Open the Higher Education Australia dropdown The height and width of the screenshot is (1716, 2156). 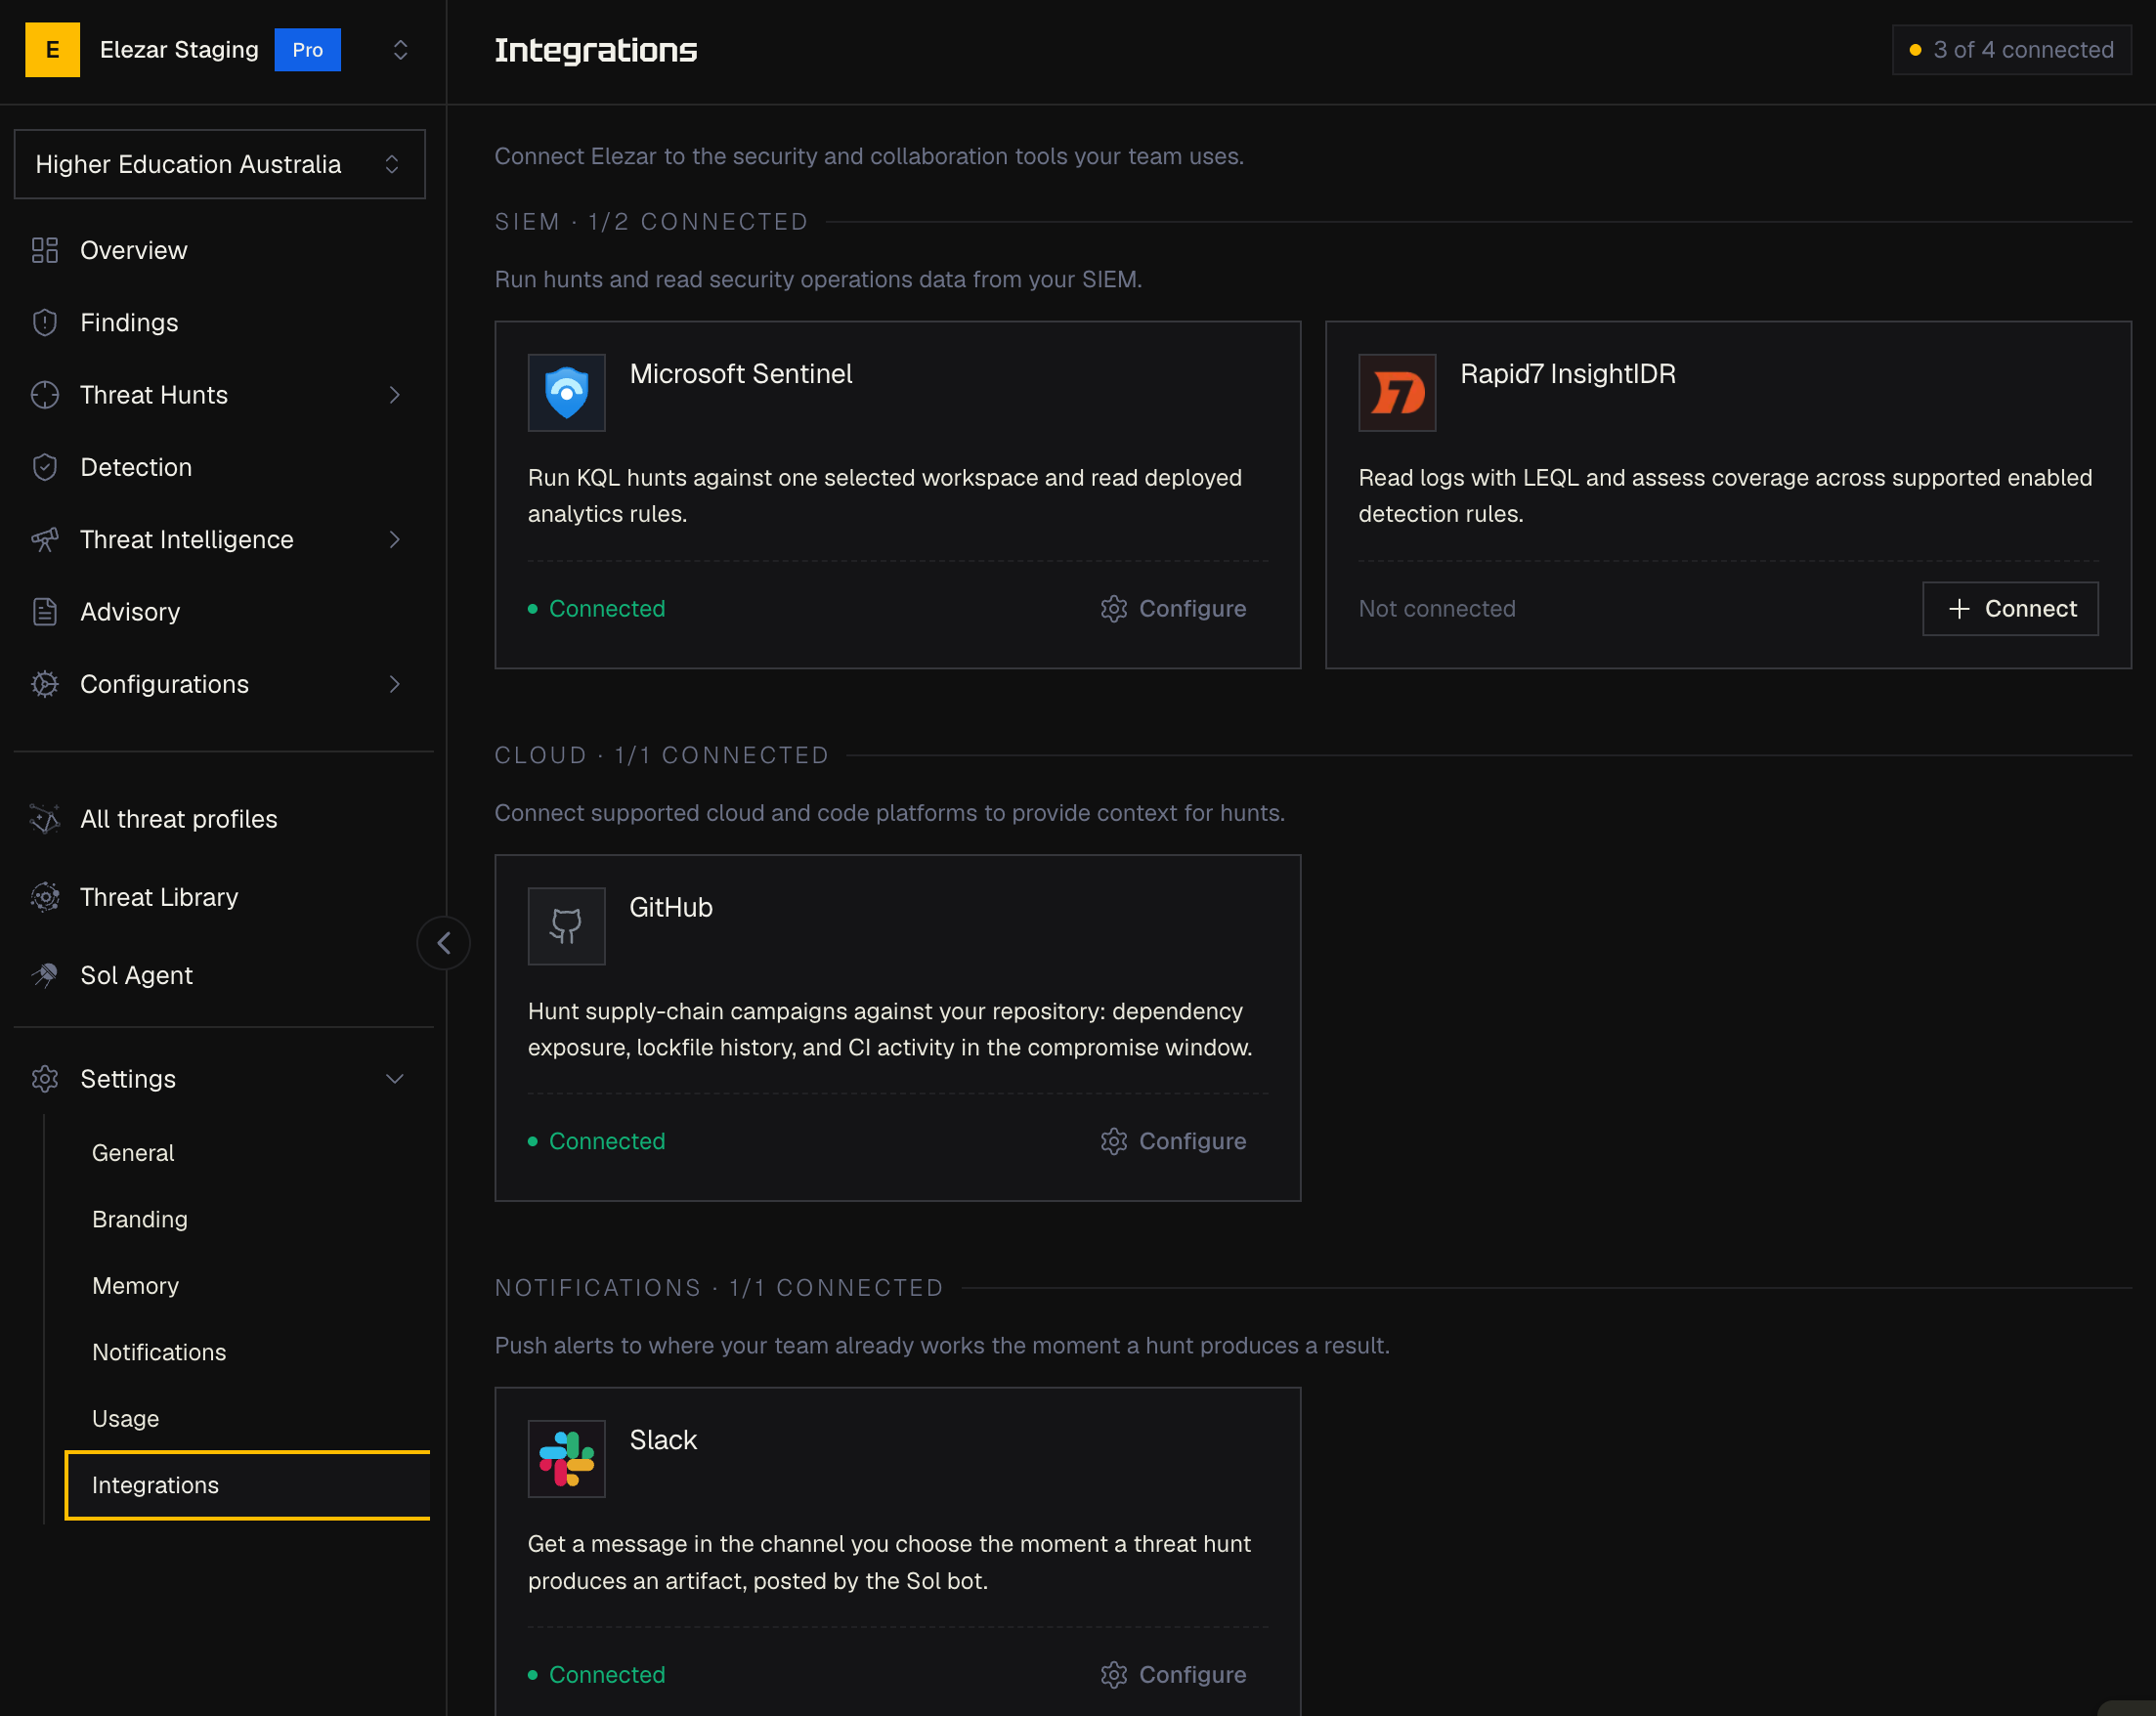219,164
